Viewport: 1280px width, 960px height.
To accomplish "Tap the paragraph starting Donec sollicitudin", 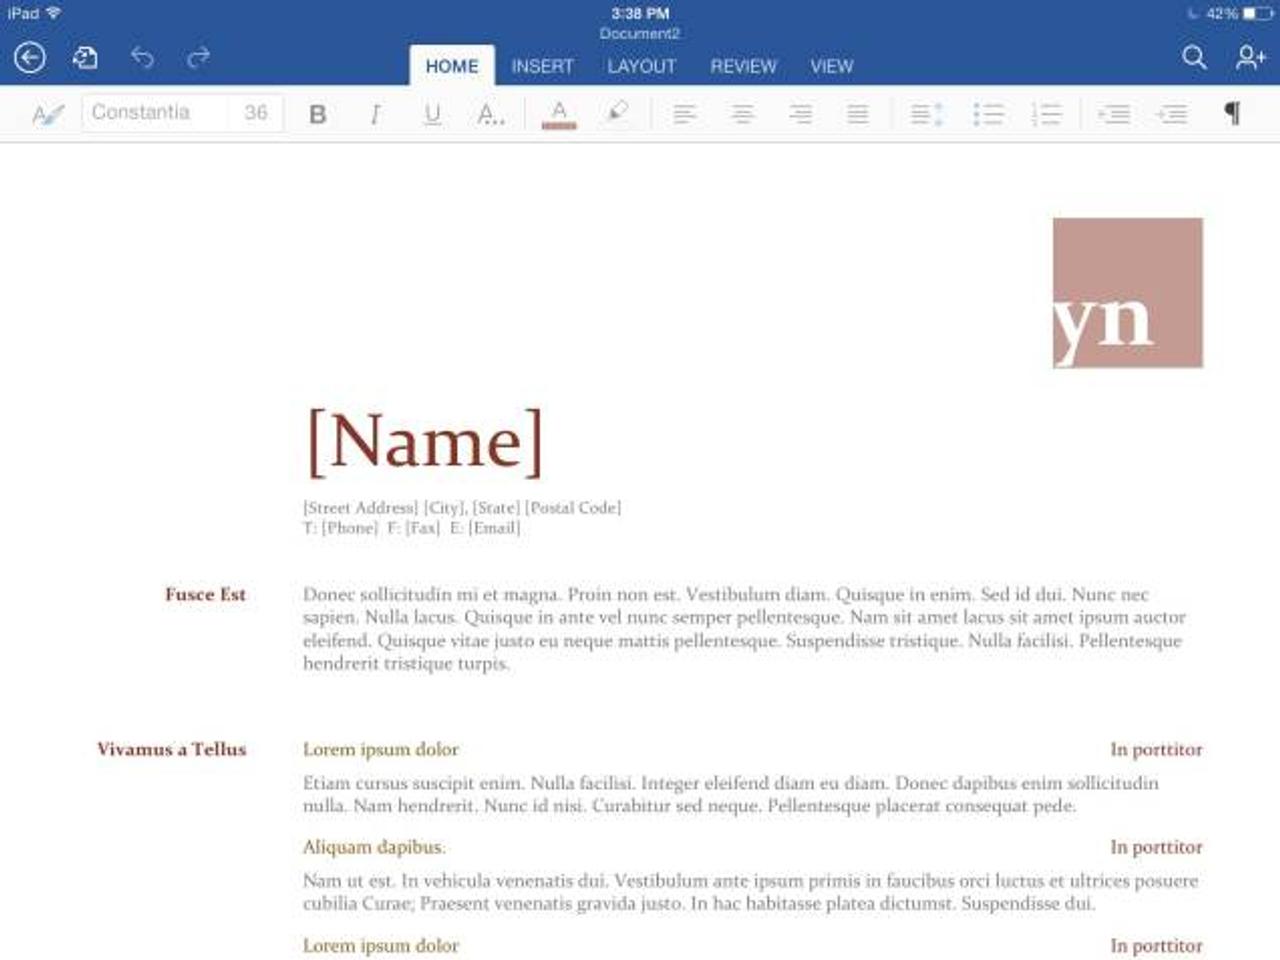I will (x=744, y=629).
